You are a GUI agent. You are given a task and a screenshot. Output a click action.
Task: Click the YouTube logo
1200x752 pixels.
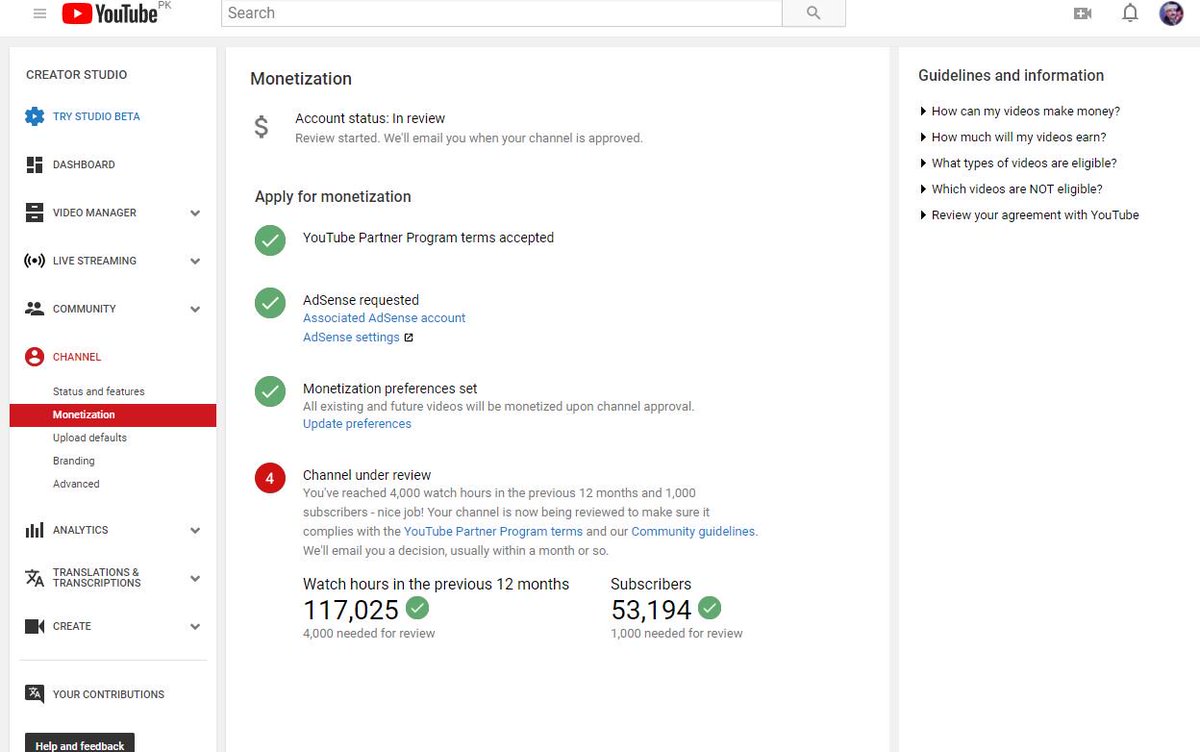110,13
